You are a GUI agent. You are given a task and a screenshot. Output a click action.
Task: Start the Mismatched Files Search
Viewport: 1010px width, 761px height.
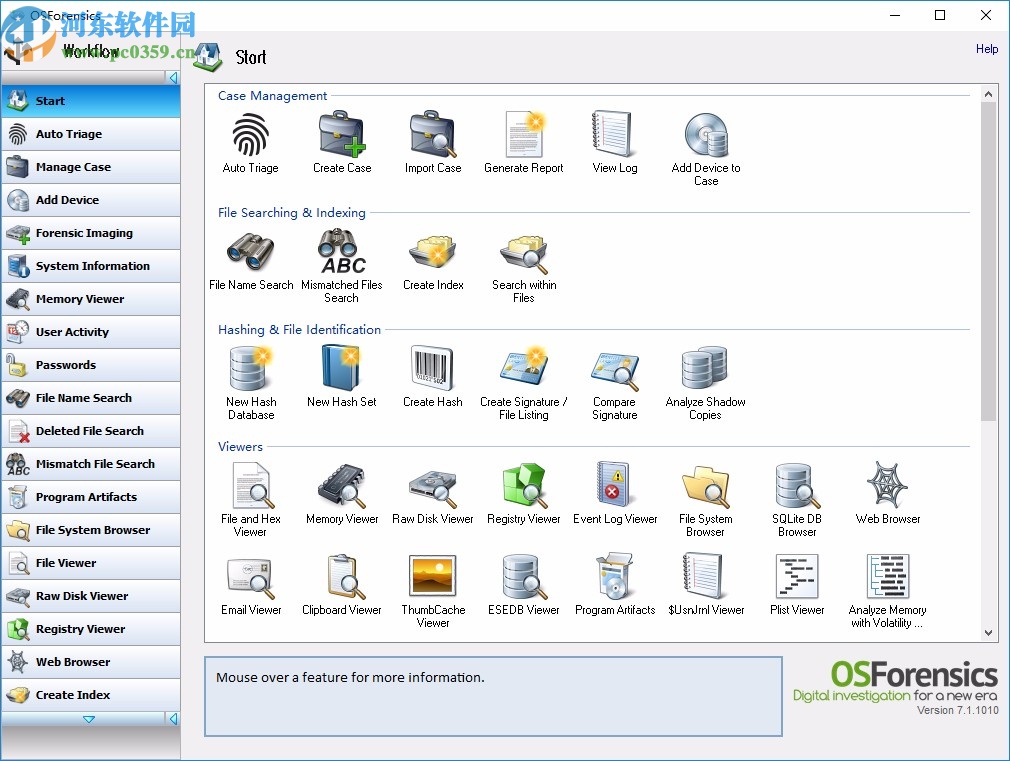coord(341,257)
